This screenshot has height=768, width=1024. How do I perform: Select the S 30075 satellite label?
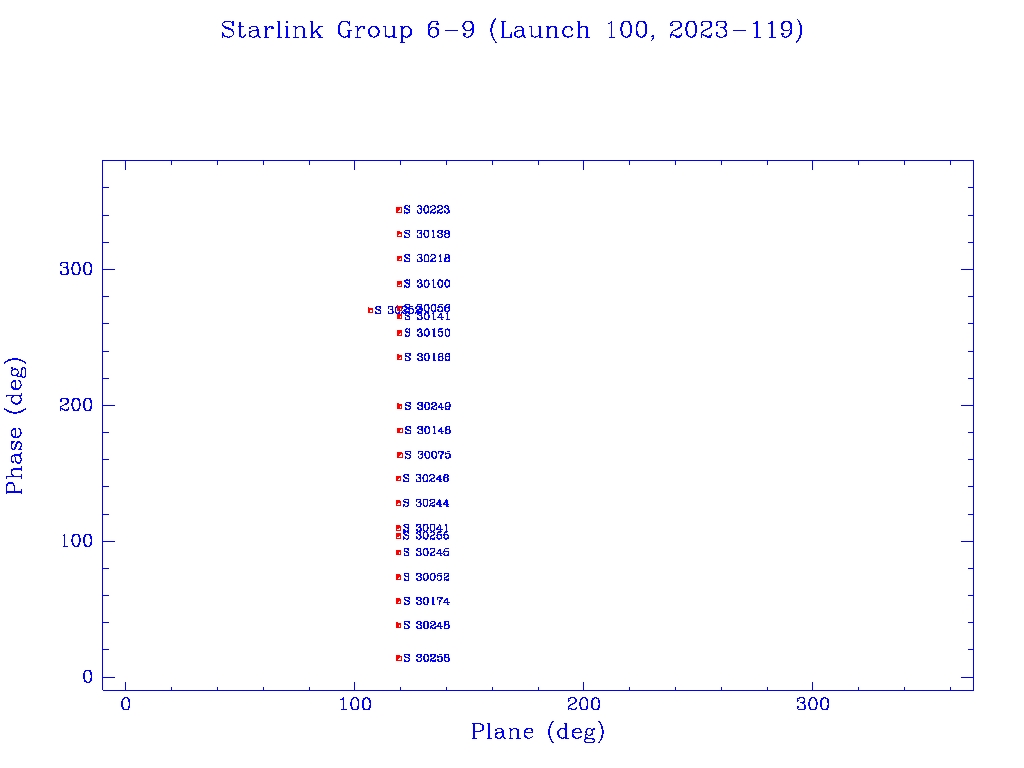click(427, 455)
